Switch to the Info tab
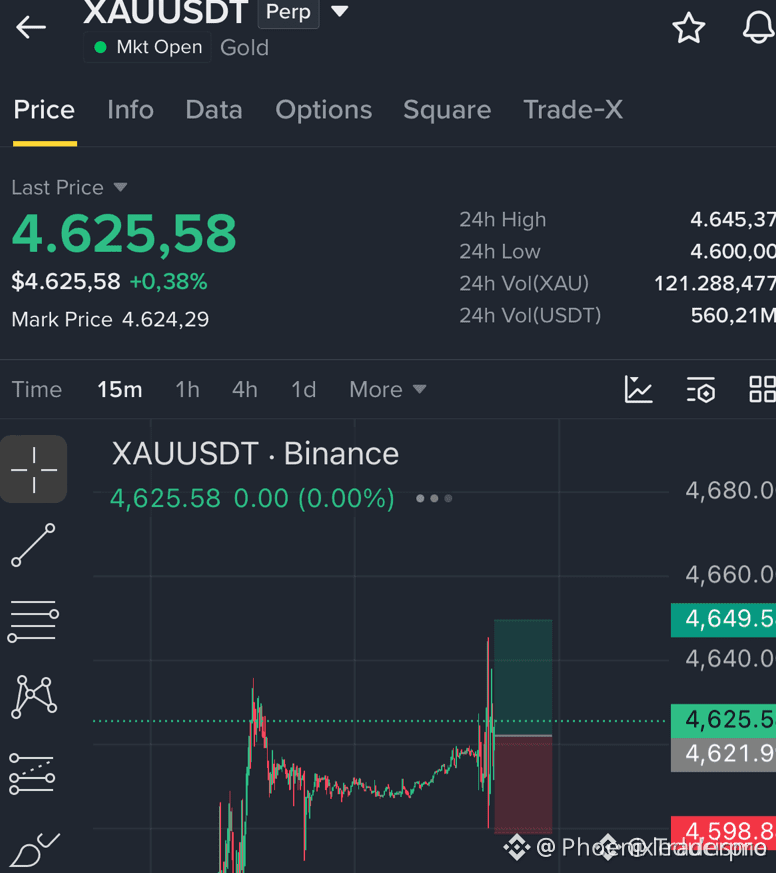Image resolution: width=776 pixels, height=873 pixels. (130, 110)
